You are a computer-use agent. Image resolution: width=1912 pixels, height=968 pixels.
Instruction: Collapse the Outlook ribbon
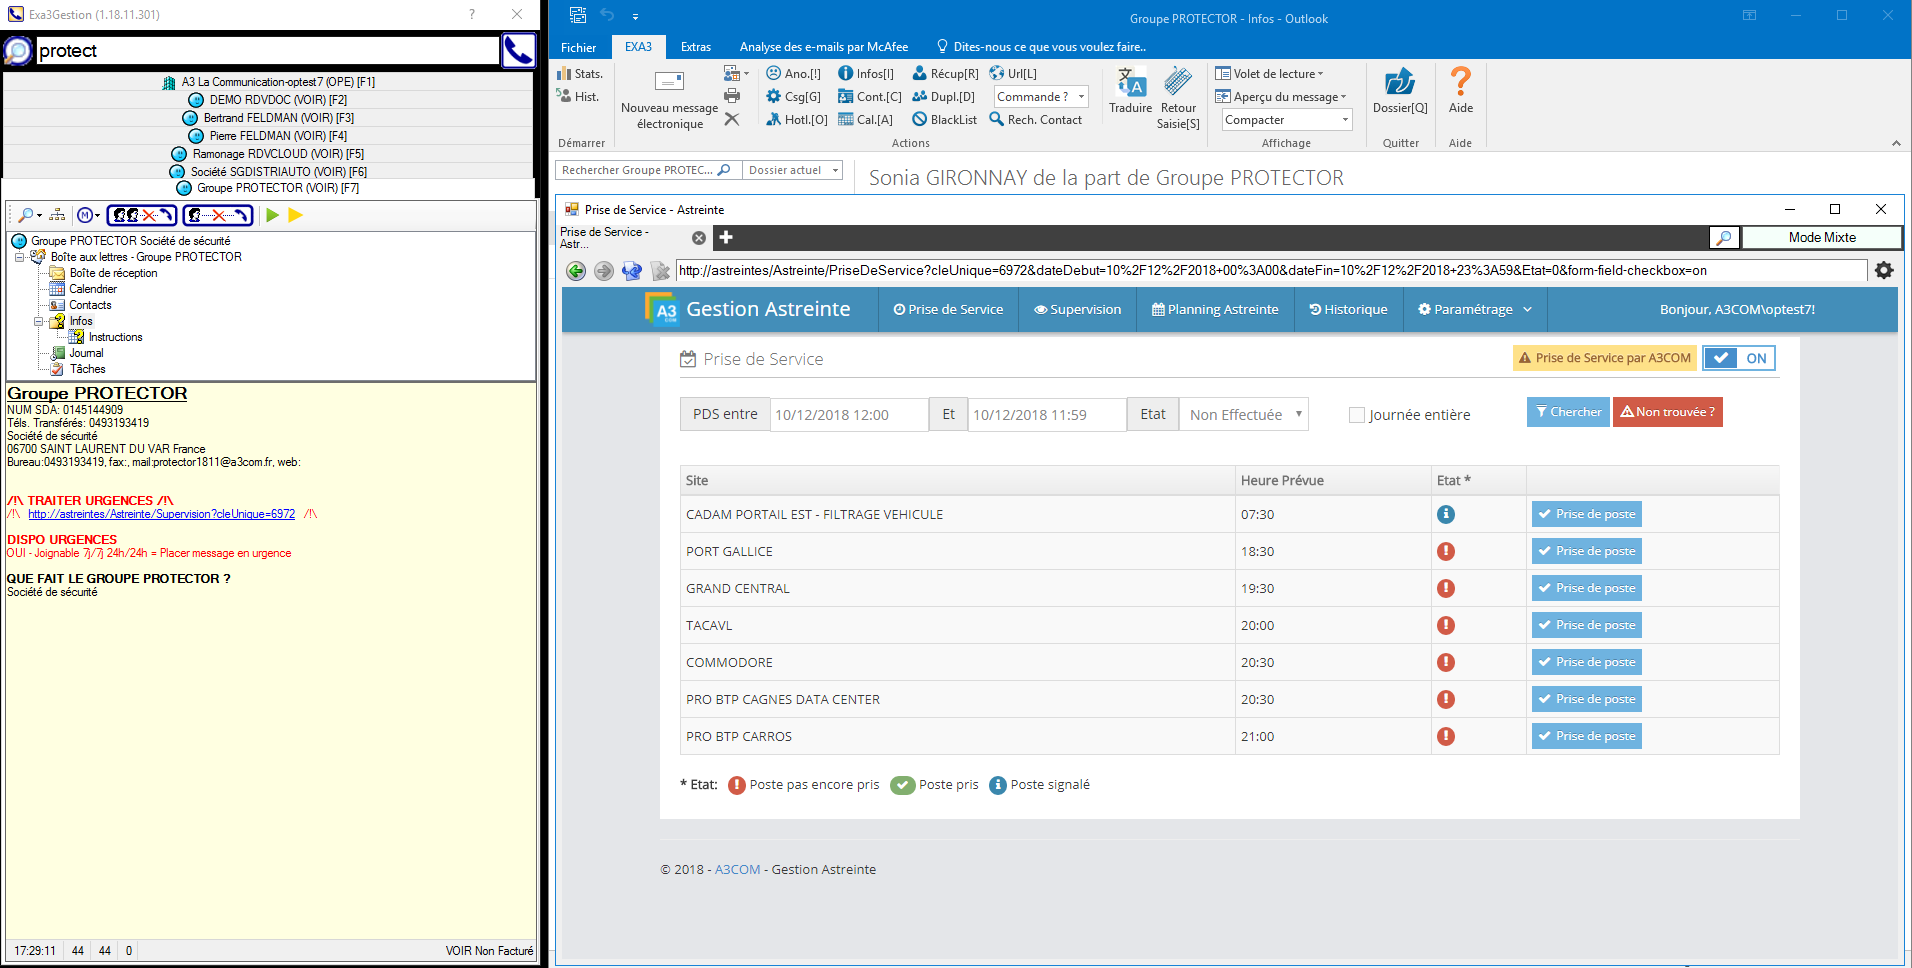click(x=1896, y=143)
